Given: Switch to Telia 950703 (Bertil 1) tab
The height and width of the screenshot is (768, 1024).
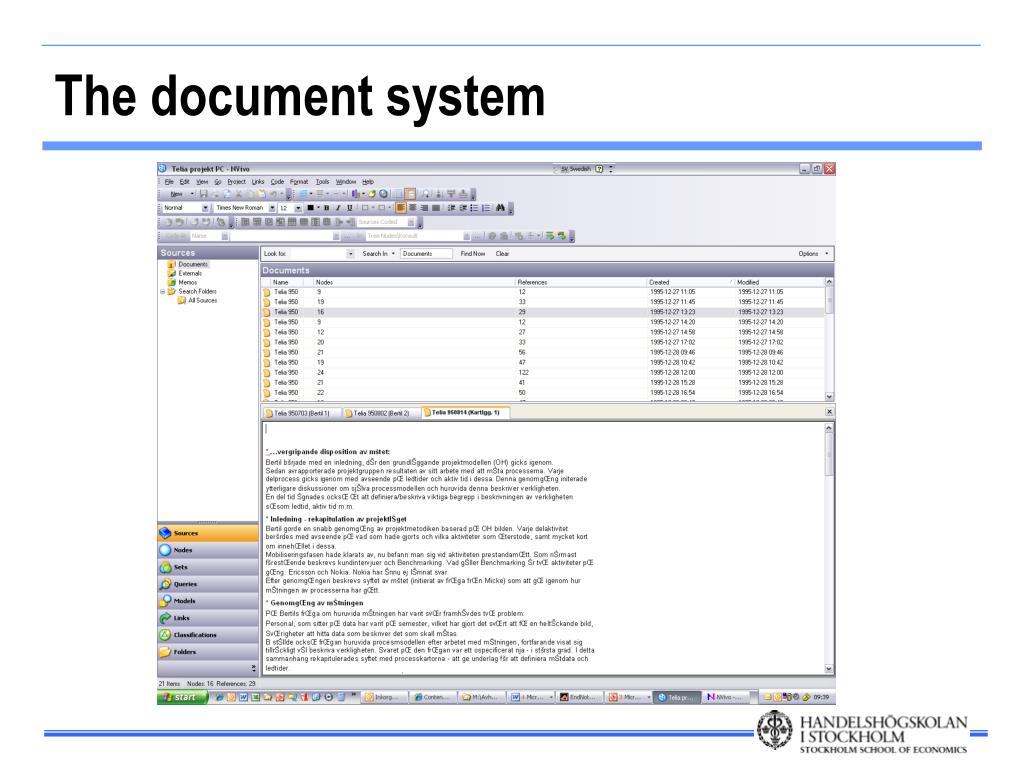Looking at the screenshot, I should 301,413.
